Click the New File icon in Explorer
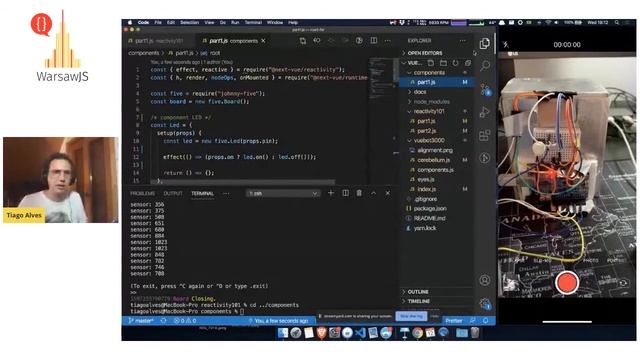640x360 pixels. (x=431, y=63)
